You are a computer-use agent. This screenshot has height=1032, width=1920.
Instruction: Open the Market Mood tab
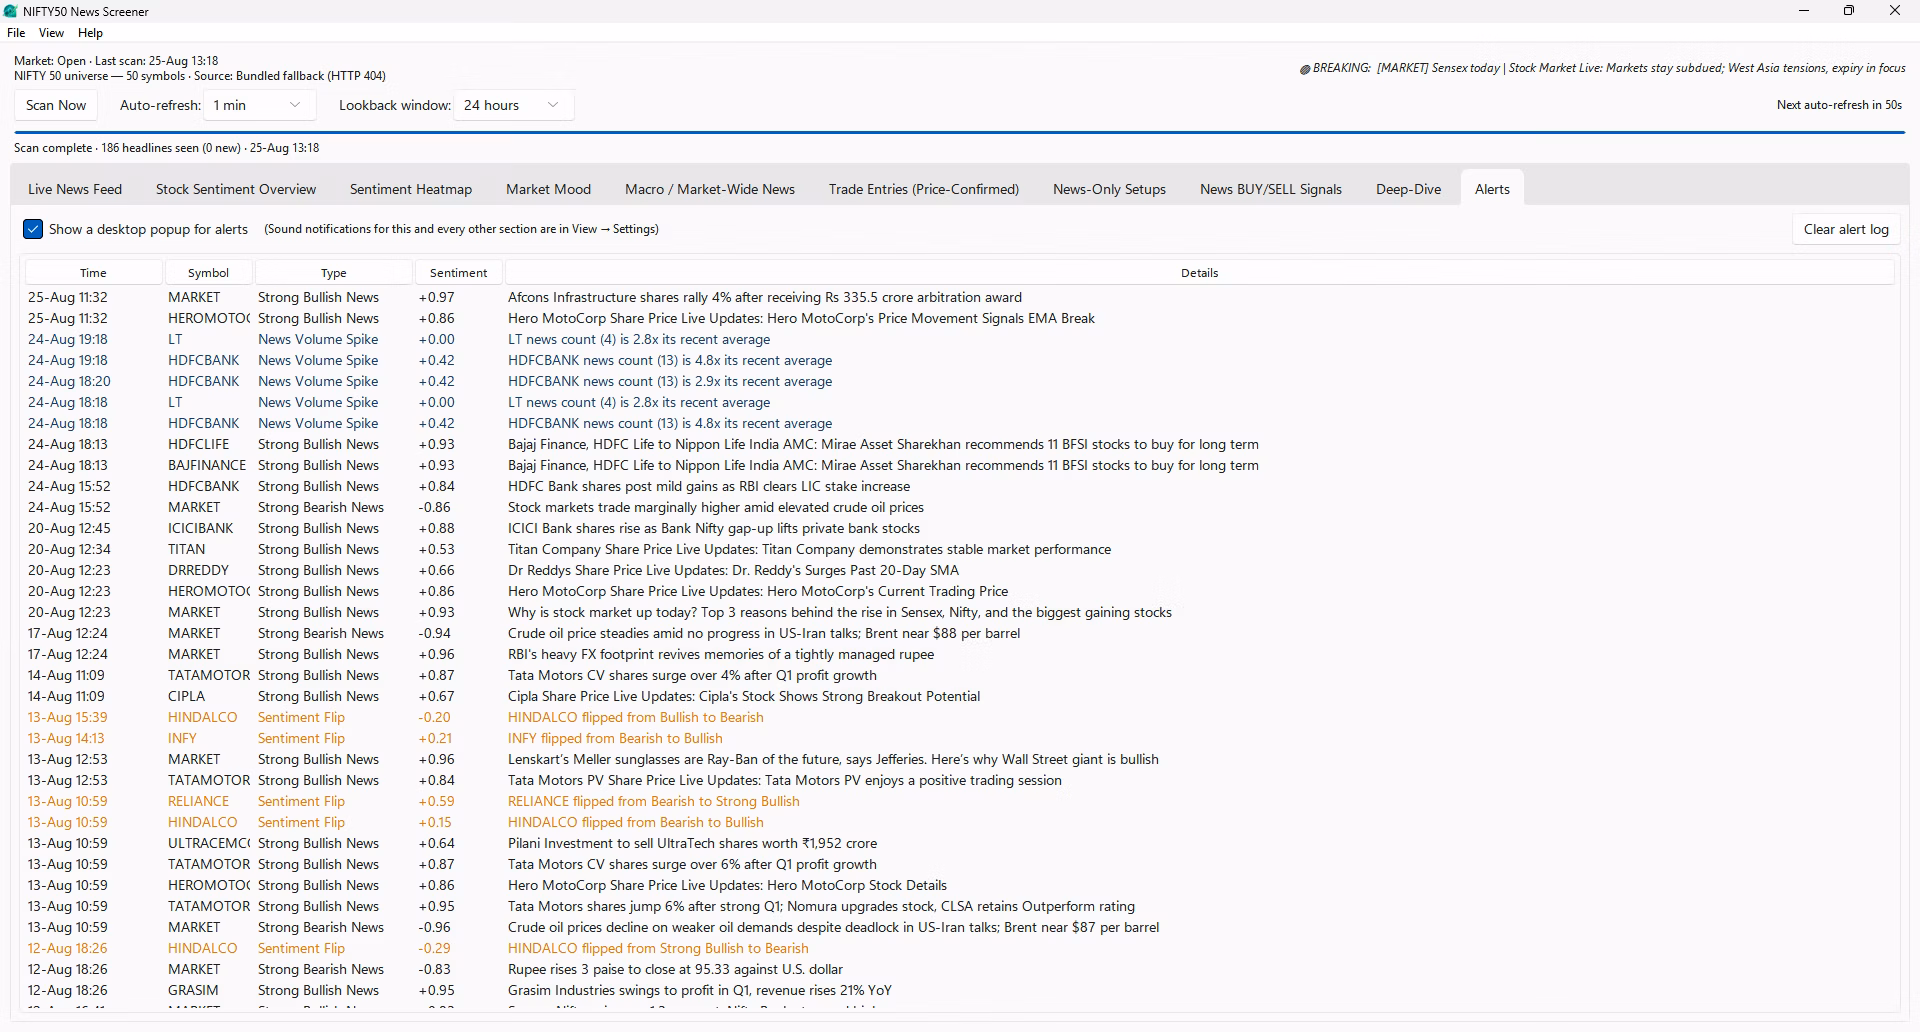tap(548, 189)
